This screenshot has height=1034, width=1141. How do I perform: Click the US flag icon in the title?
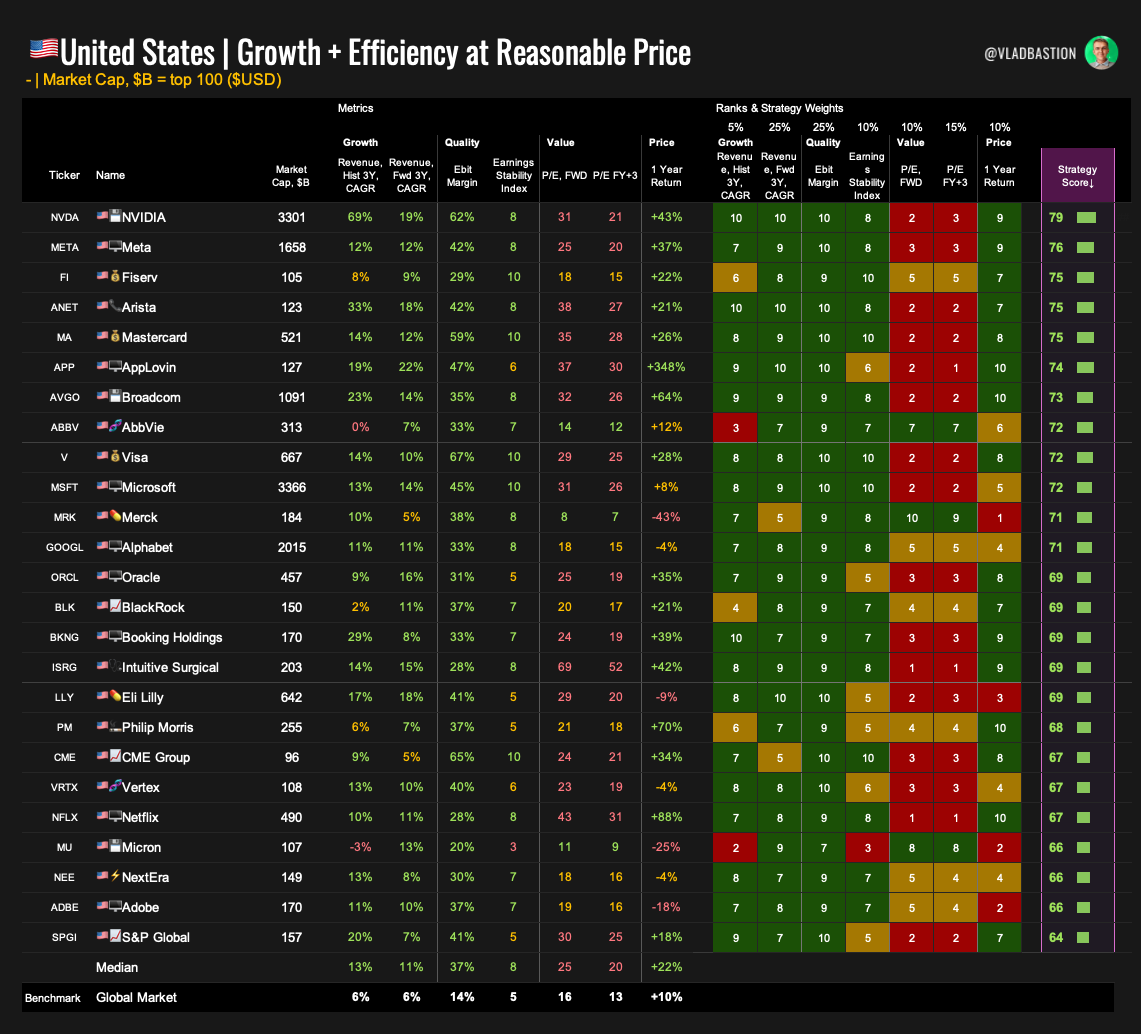(44, 49)
